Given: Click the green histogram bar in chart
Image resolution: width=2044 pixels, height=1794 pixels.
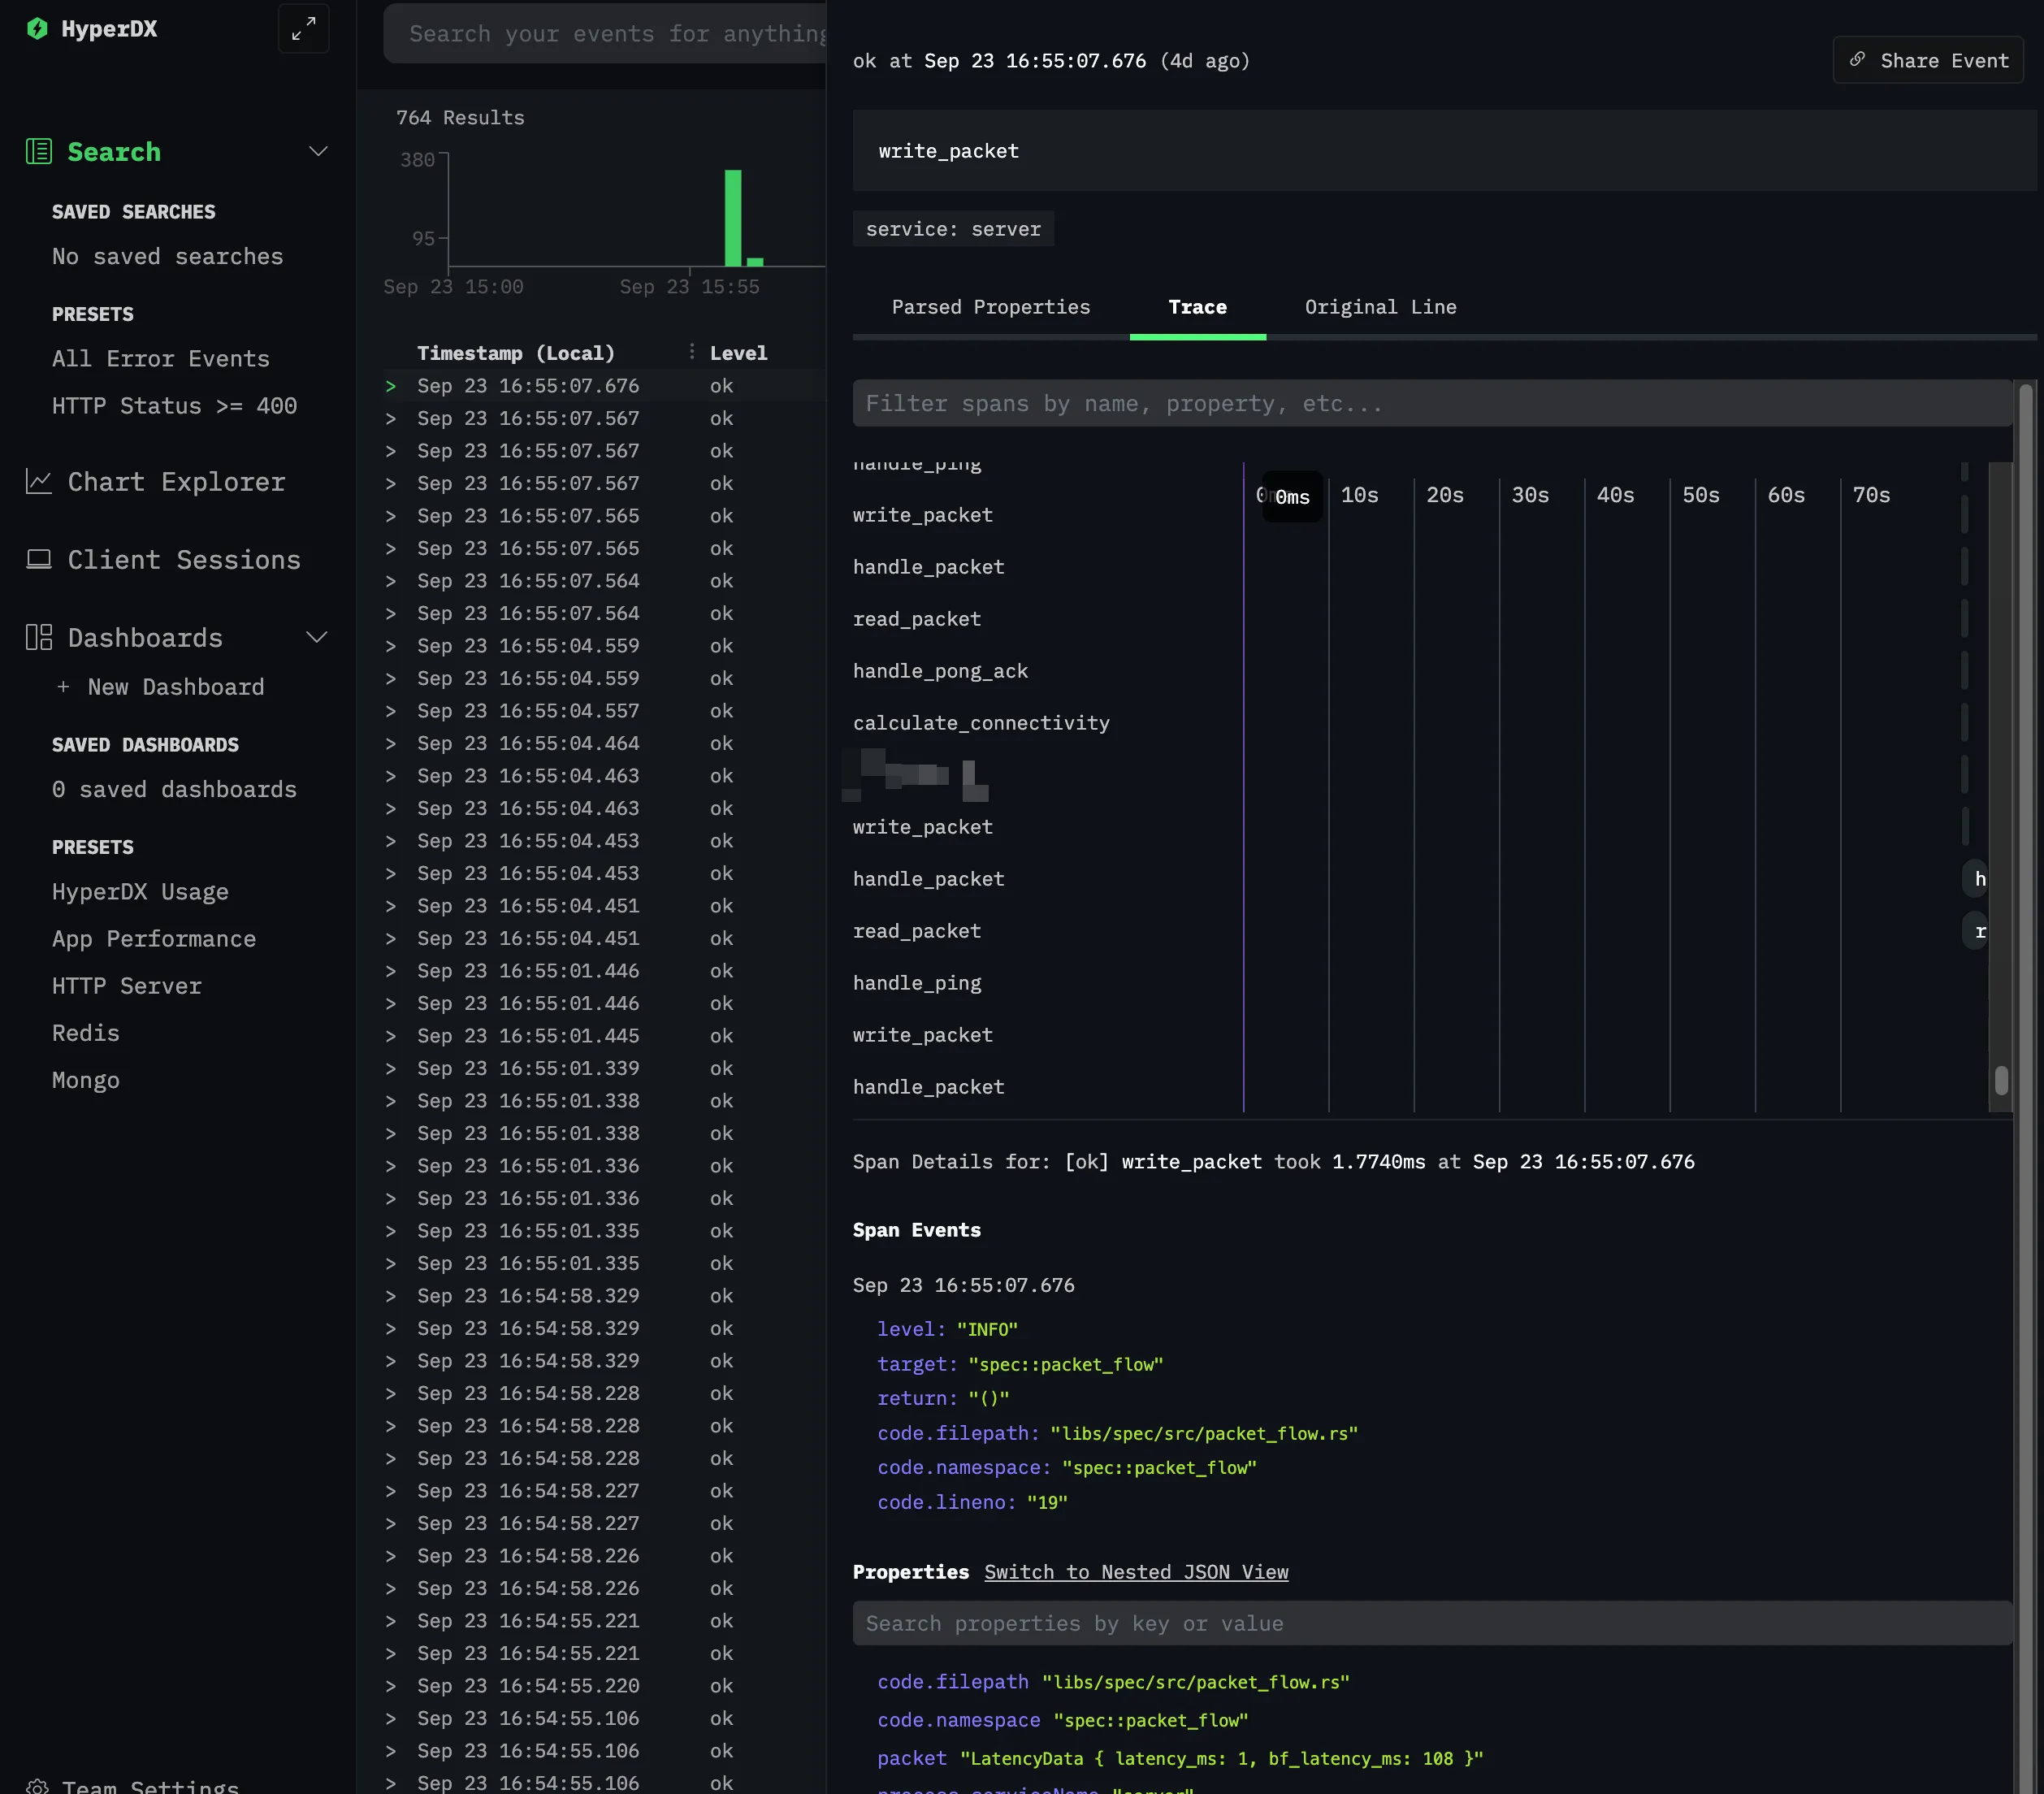Looking at the screenshot, I should [733, 218].
